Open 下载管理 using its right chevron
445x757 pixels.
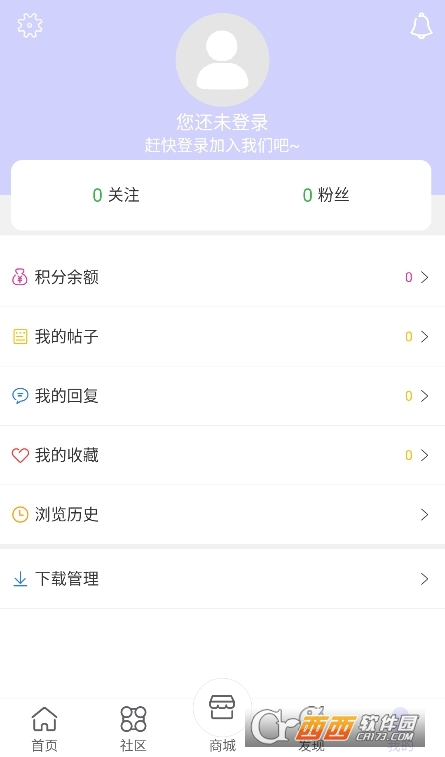424,579
